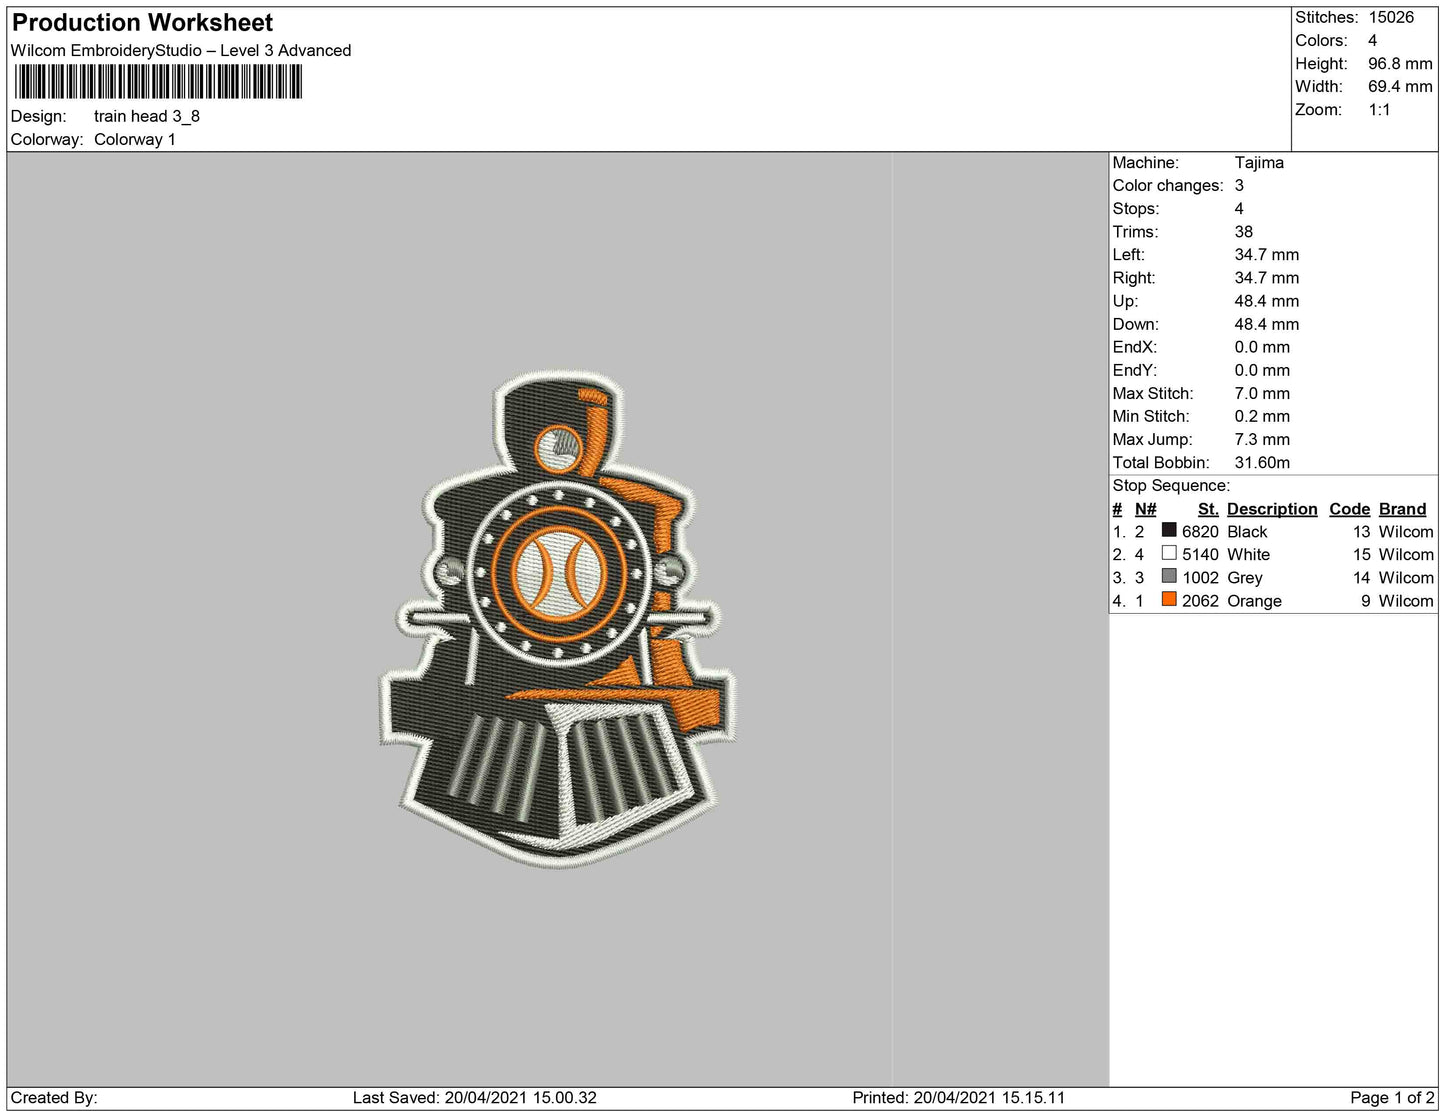This screenshot has width=1445, height=1112.
Task: Click the stitch count '1002' in the Grey row
Action: (1200, 577)
